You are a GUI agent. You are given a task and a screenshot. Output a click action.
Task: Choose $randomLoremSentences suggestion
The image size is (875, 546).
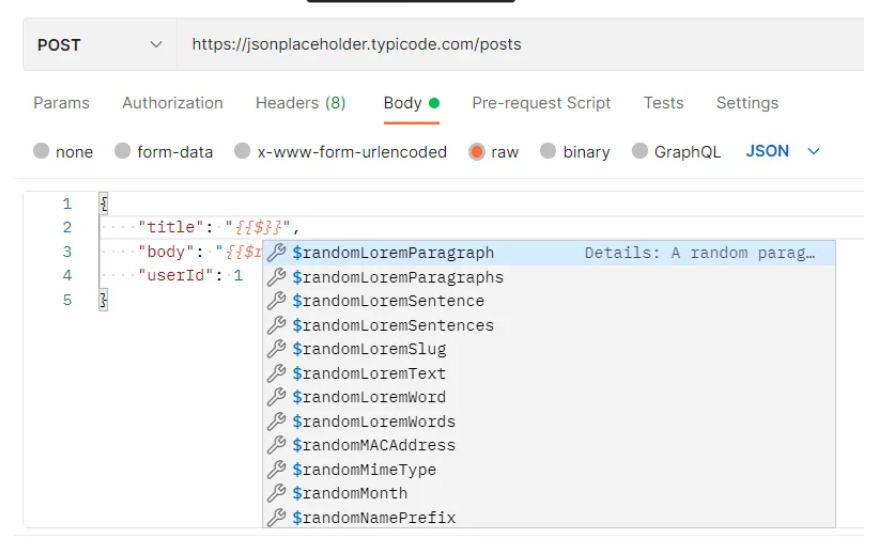tap(549, 325)
